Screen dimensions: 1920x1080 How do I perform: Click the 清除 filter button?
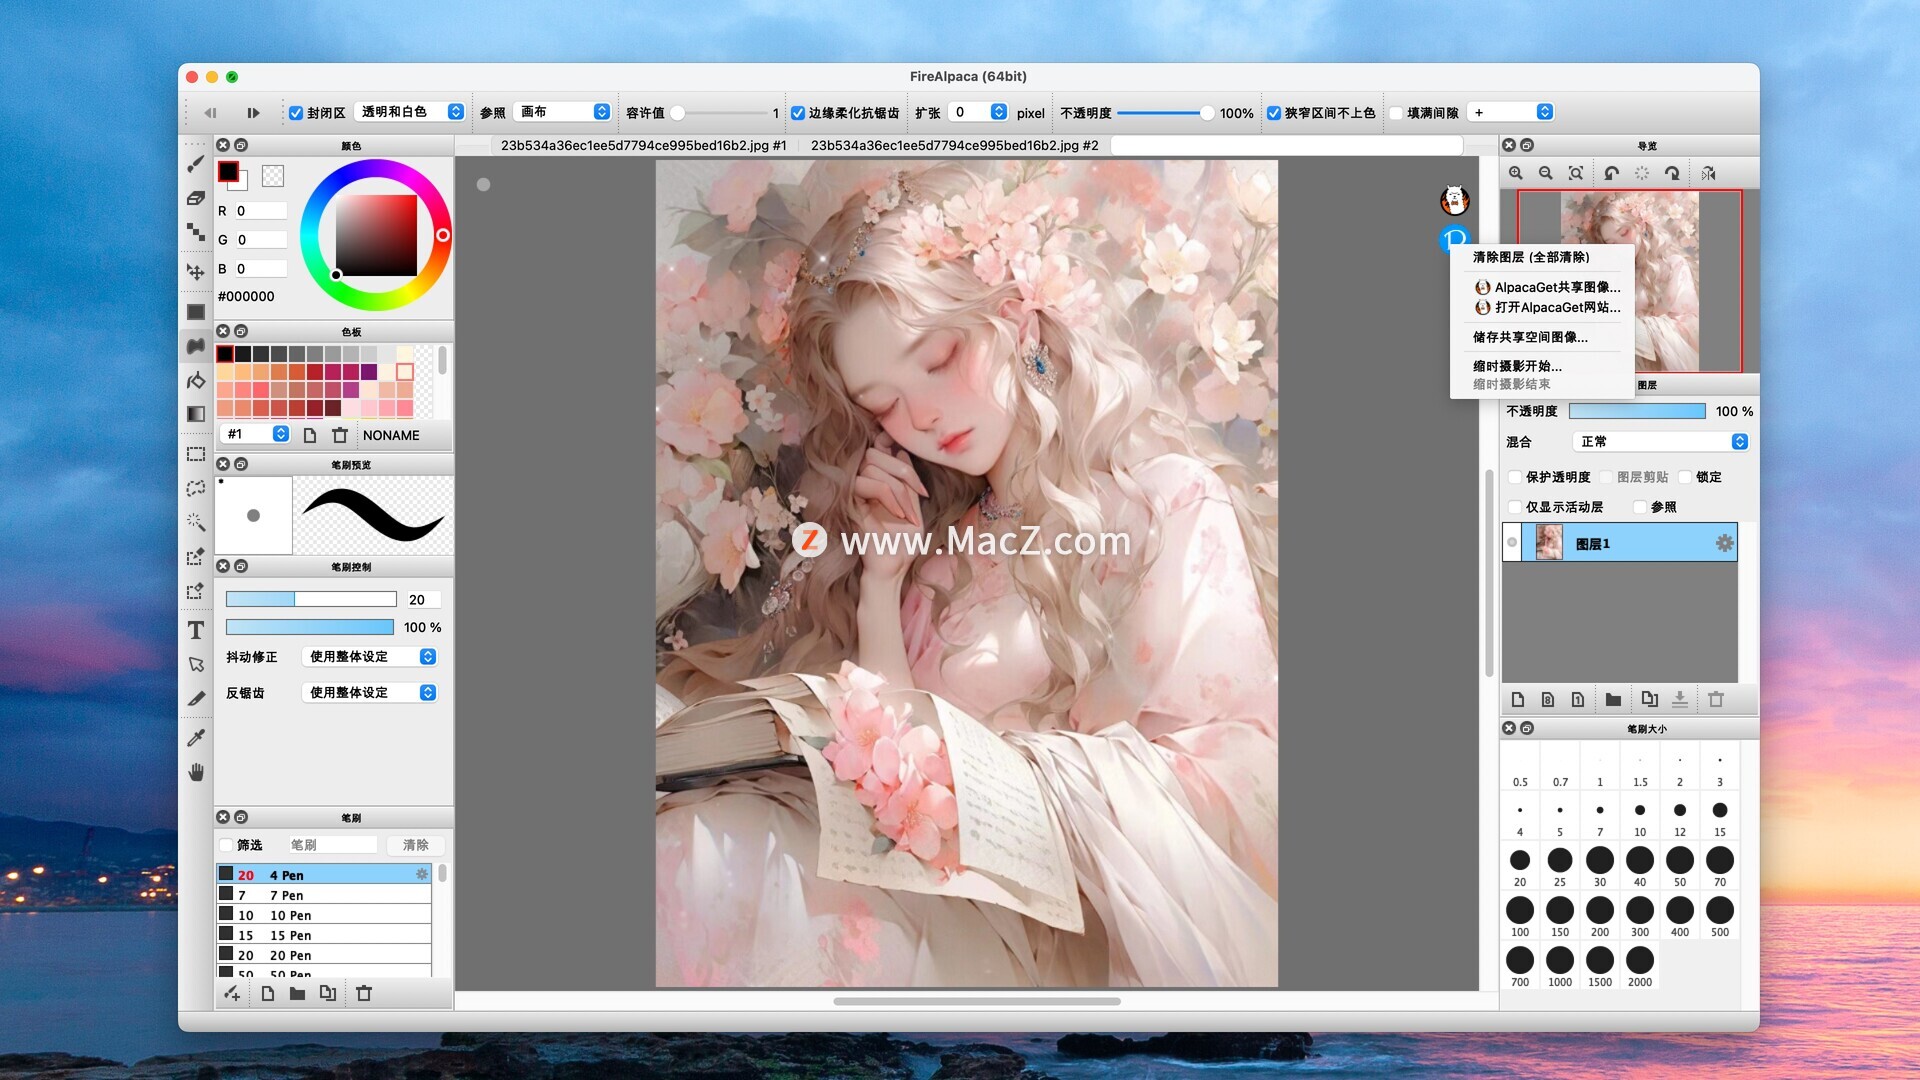416,845
